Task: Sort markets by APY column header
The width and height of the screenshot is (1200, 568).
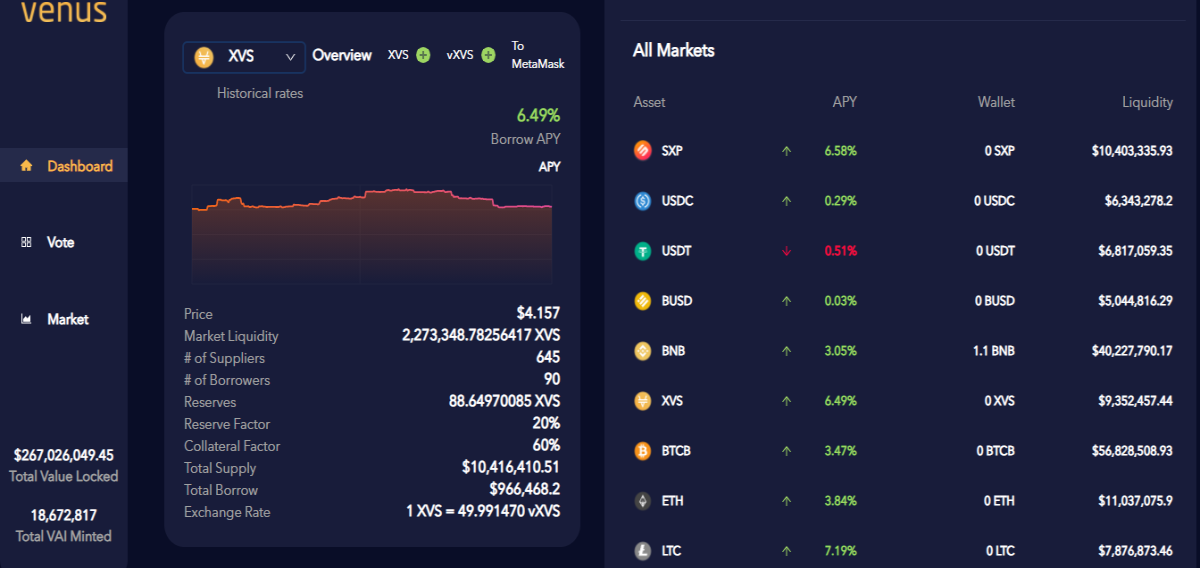Action: [x=845, y=102]
